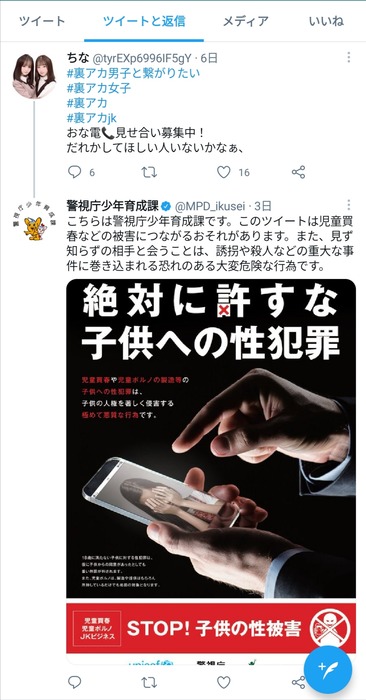Open hashtag #裏アカ男子と繋がりたい
366x700 pixels.
tap(133, 73)
